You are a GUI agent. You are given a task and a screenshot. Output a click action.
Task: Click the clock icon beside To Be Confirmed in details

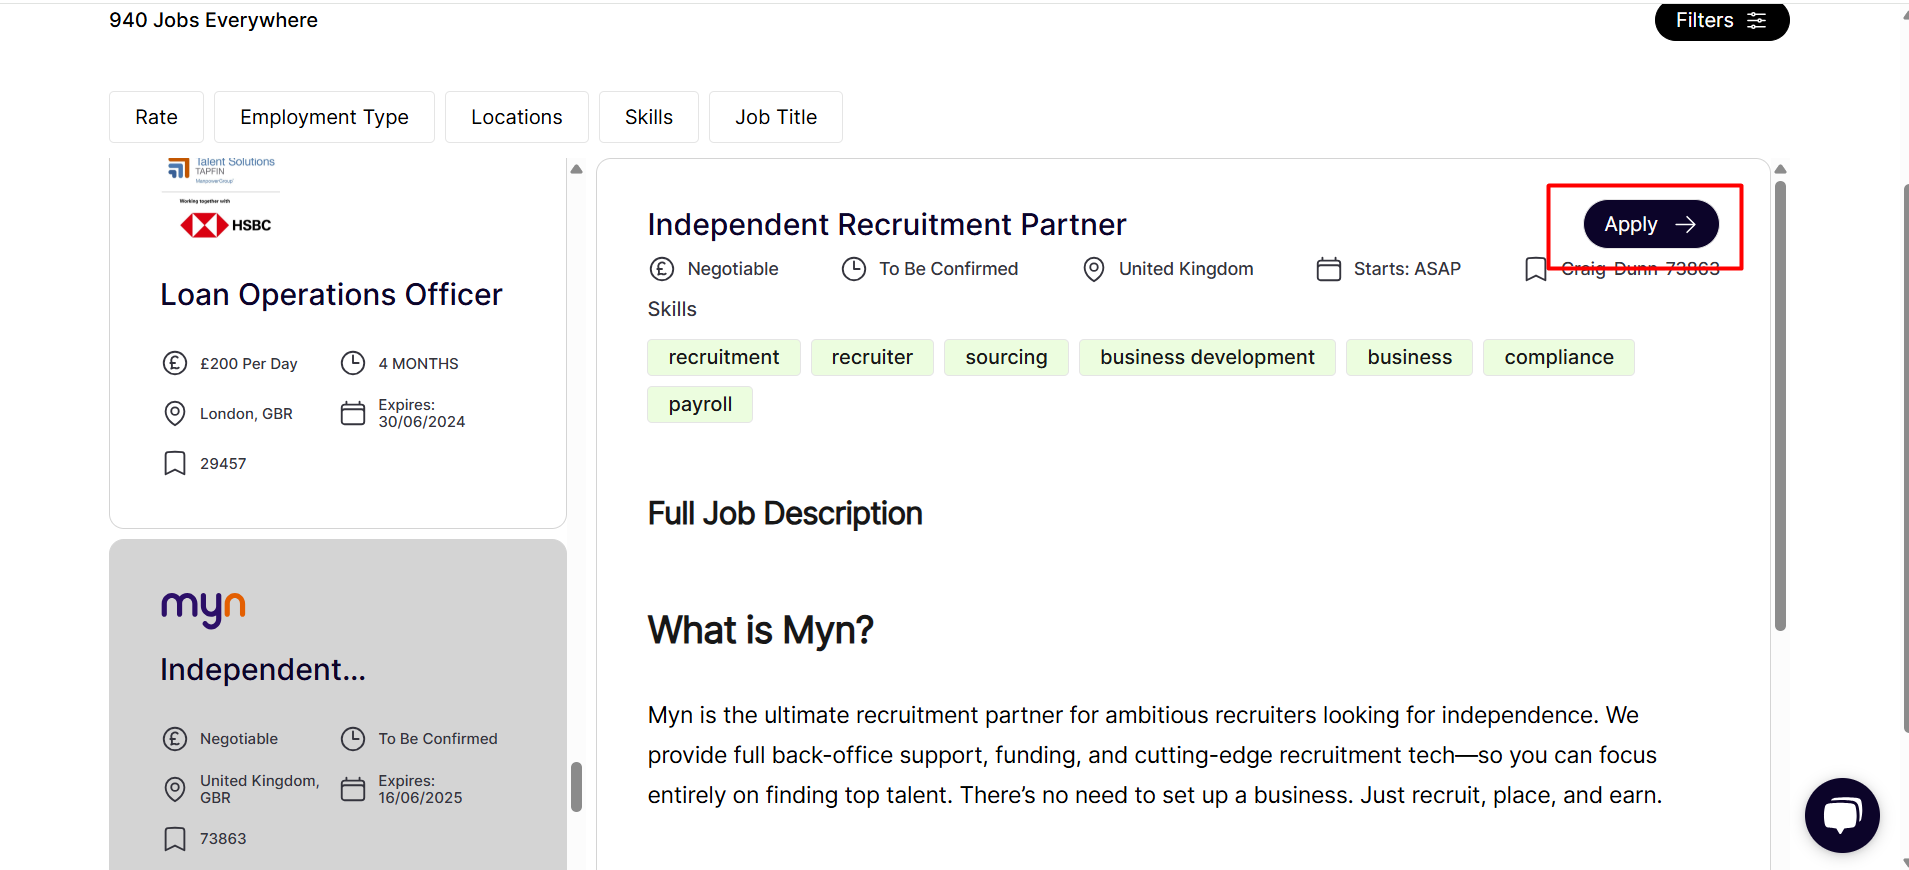[x=854, y=269]
